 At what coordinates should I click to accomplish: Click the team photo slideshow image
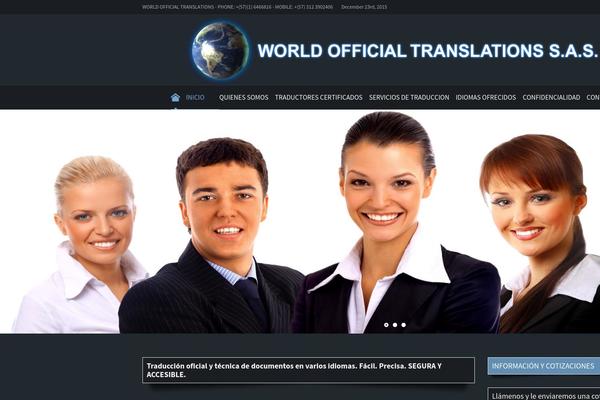coord(300,222)
